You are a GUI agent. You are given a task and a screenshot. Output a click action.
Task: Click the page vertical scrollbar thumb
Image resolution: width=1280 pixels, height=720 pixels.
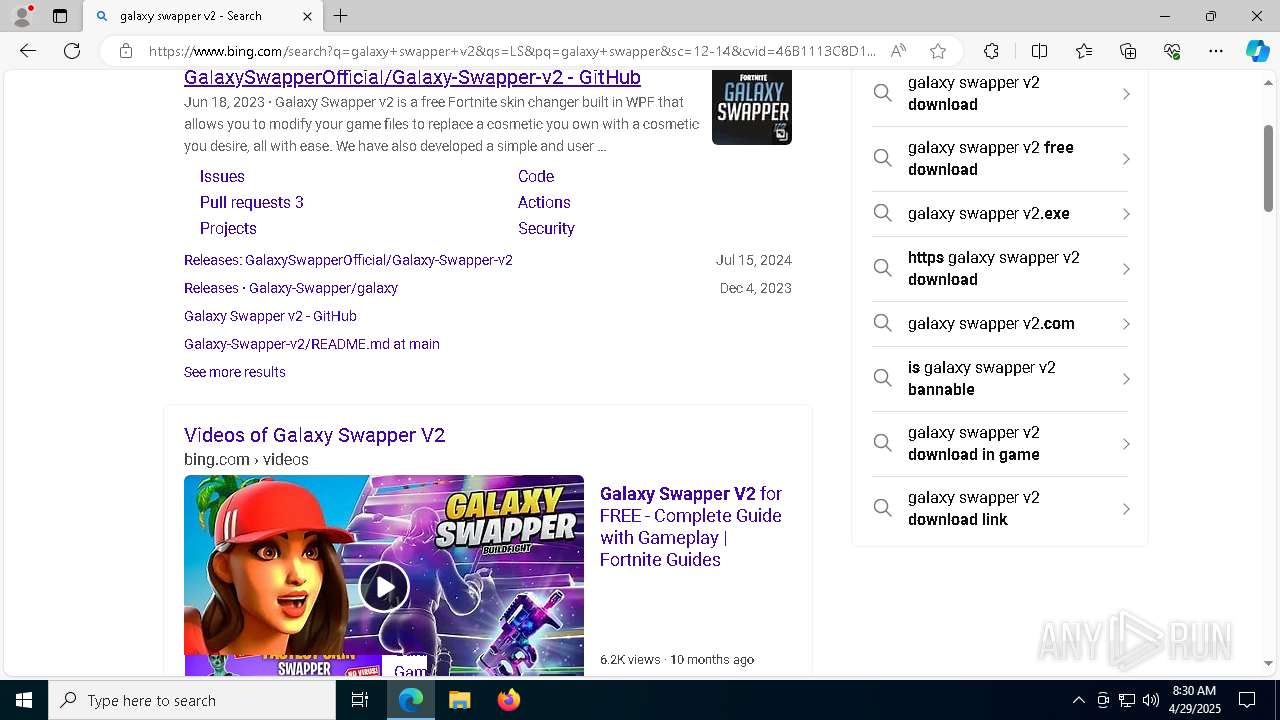[1268, 168]
